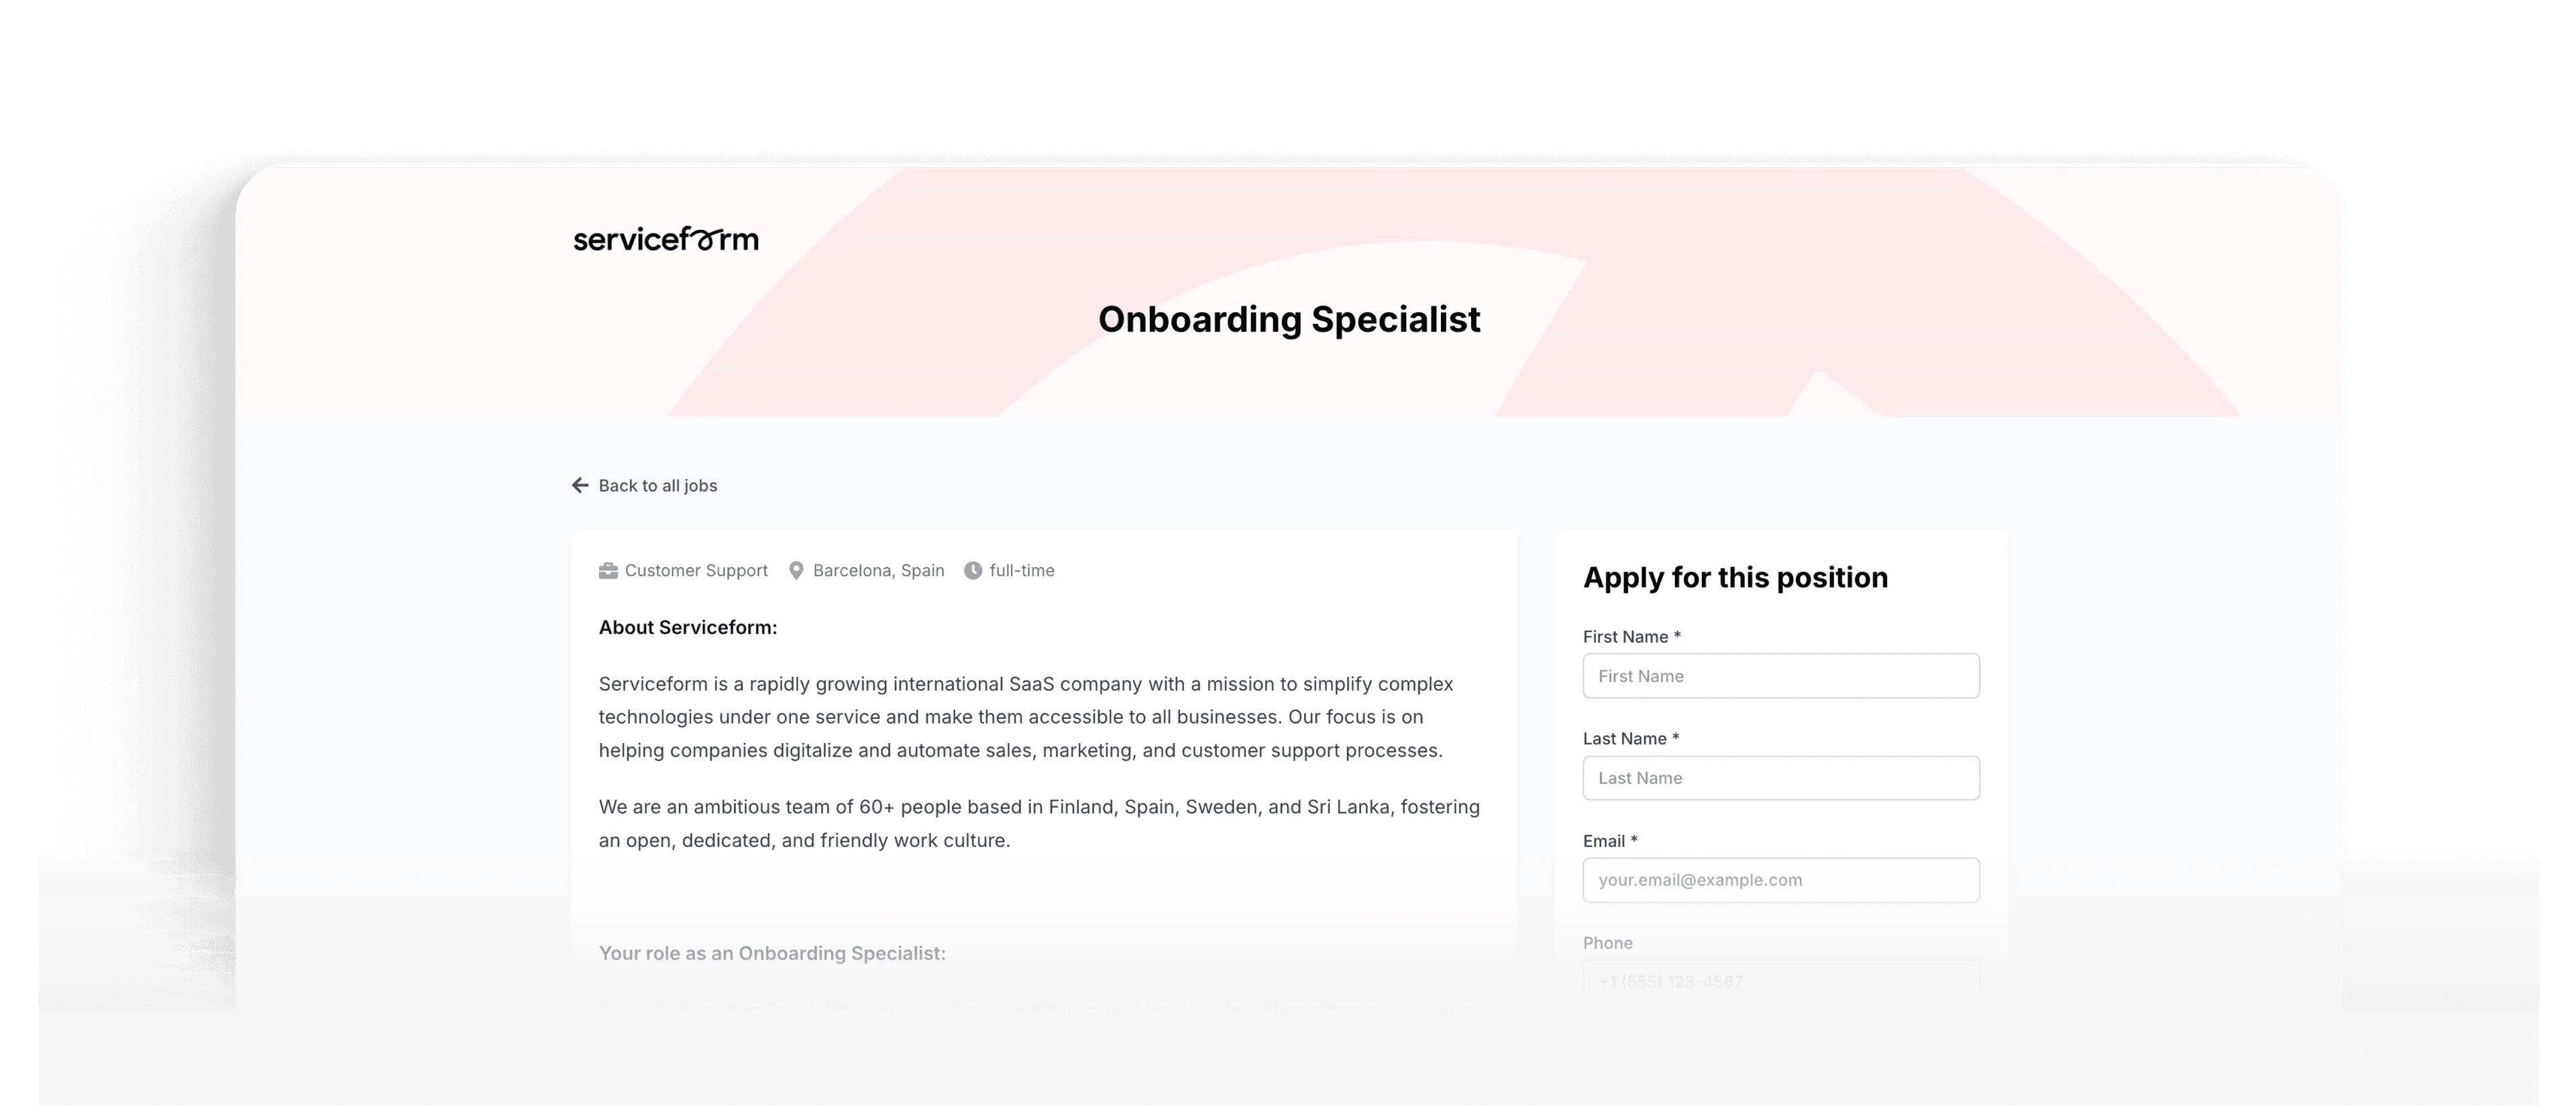Click the Apply for this position heading
This screenshot has height=1106, width=2576.
point(1735,577)
